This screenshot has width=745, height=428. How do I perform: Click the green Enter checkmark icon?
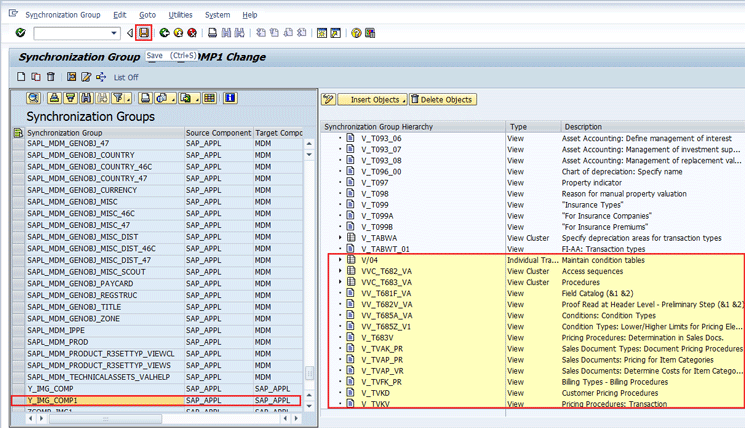[20, 33]
